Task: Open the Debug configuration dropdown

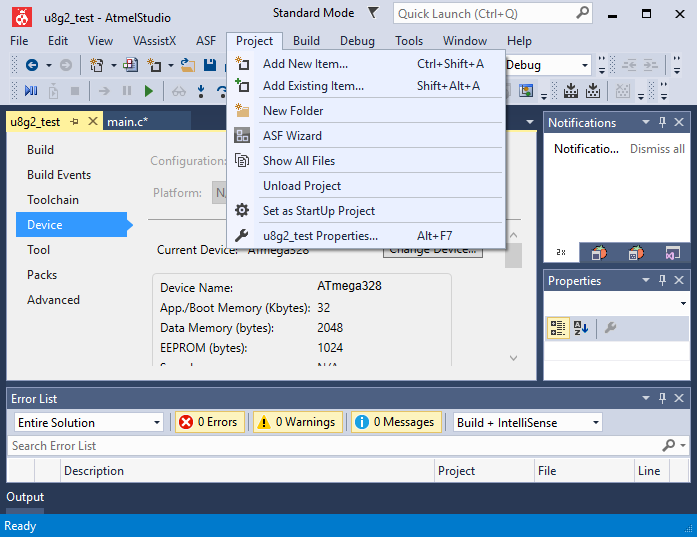Action: pos(540,65)
